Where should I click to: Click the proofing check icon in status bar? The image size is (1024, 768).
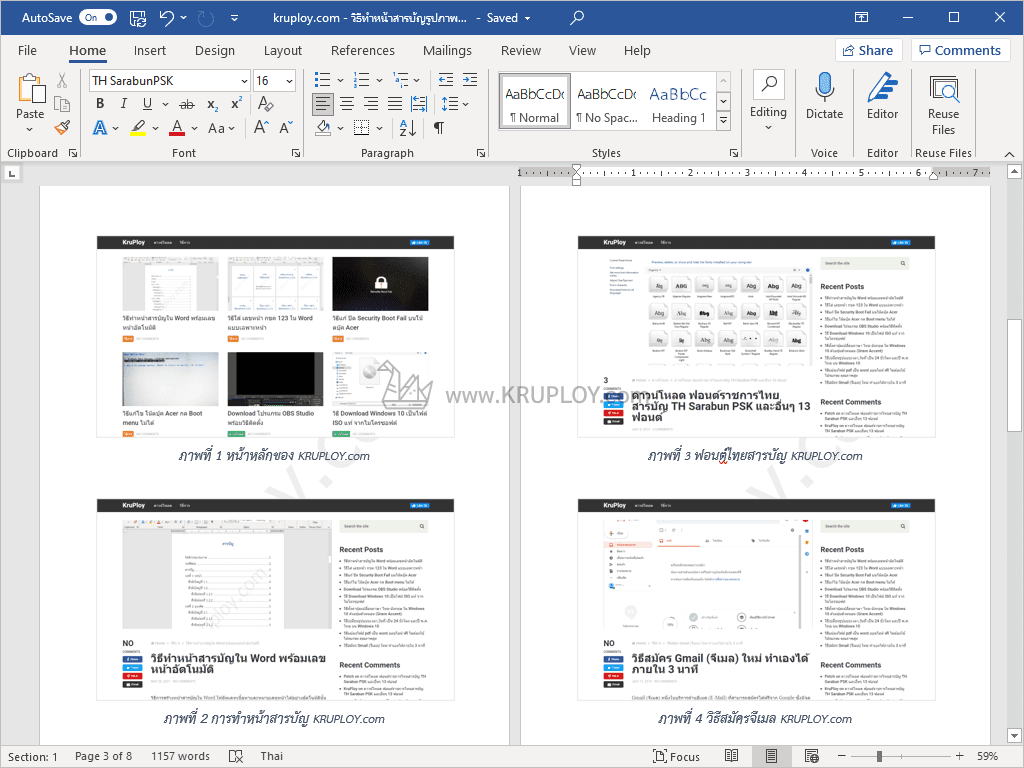point(236,756)
